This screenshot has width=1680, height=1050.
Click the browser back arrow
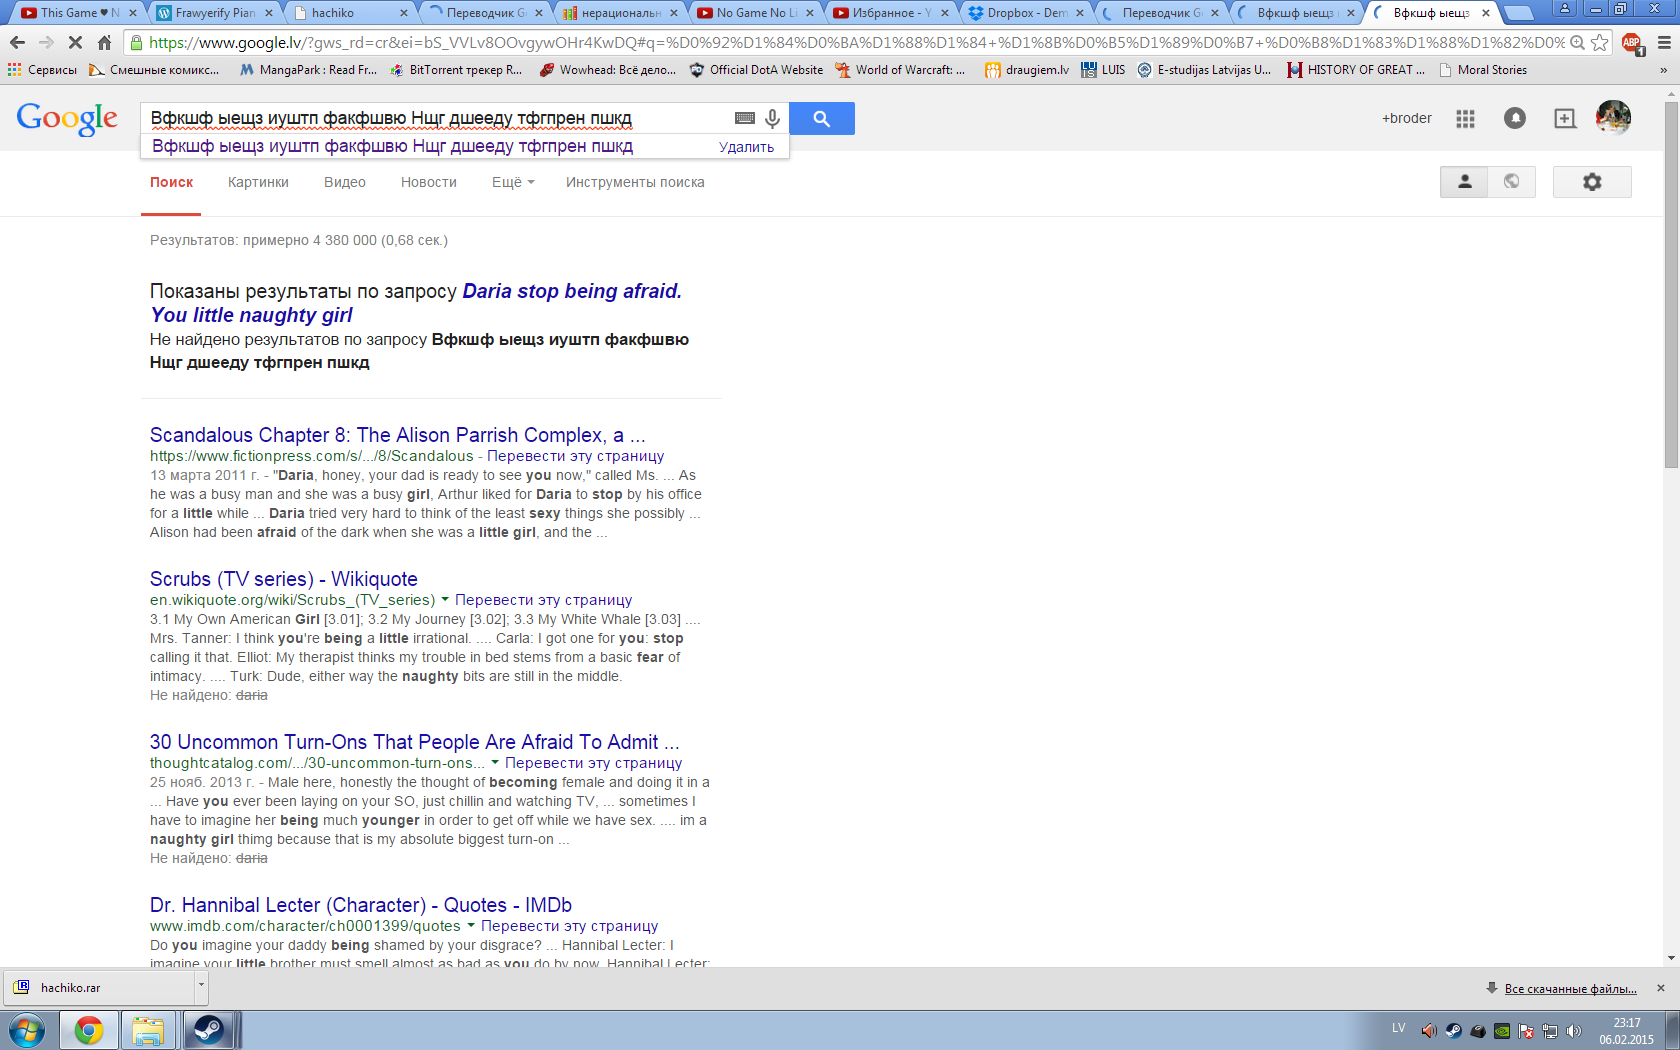point(17,43)
